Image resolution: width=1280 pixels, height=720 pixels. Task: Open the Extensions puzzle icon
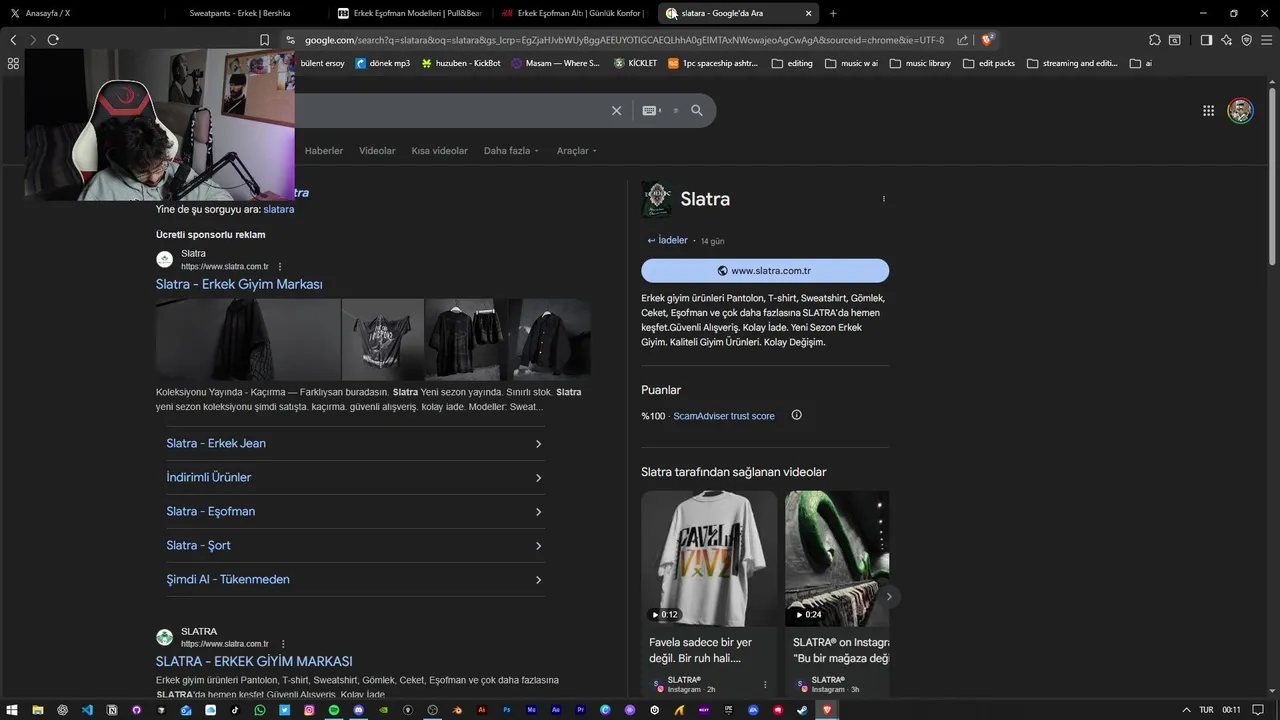(x=1155, y=40)
